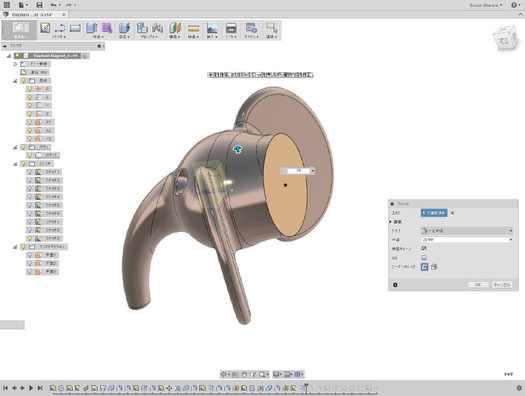
Task: Open the 修正 toolbar dropdown menu
Action: [125, 36]
